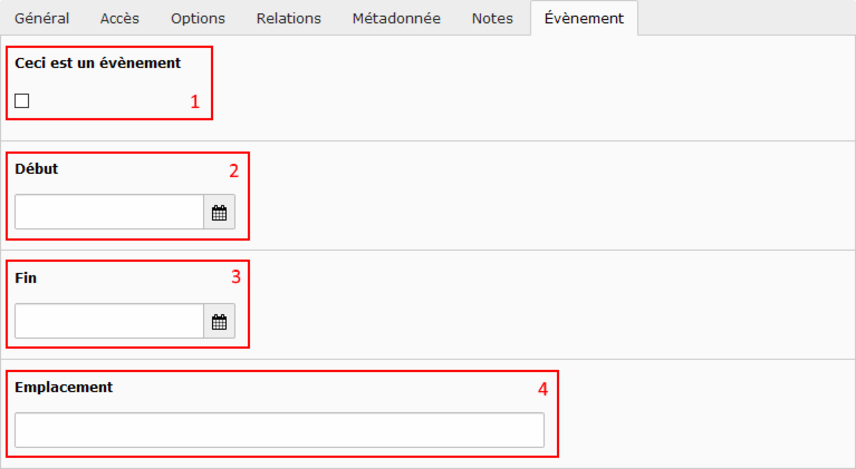Viewport: 856px width, 469px height.
Task: Click the Fin field label
Action: tap(26, 278)
